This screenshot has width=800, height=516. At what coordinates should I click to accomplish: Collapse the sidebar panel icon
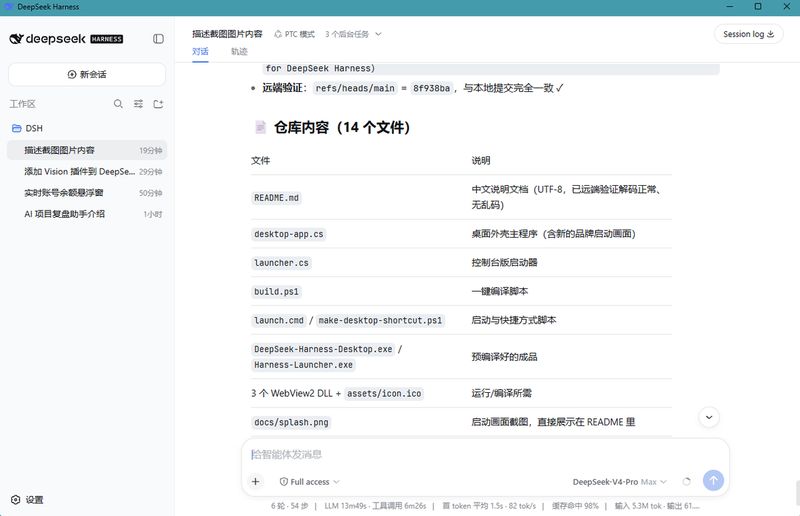tap(158, 39)
